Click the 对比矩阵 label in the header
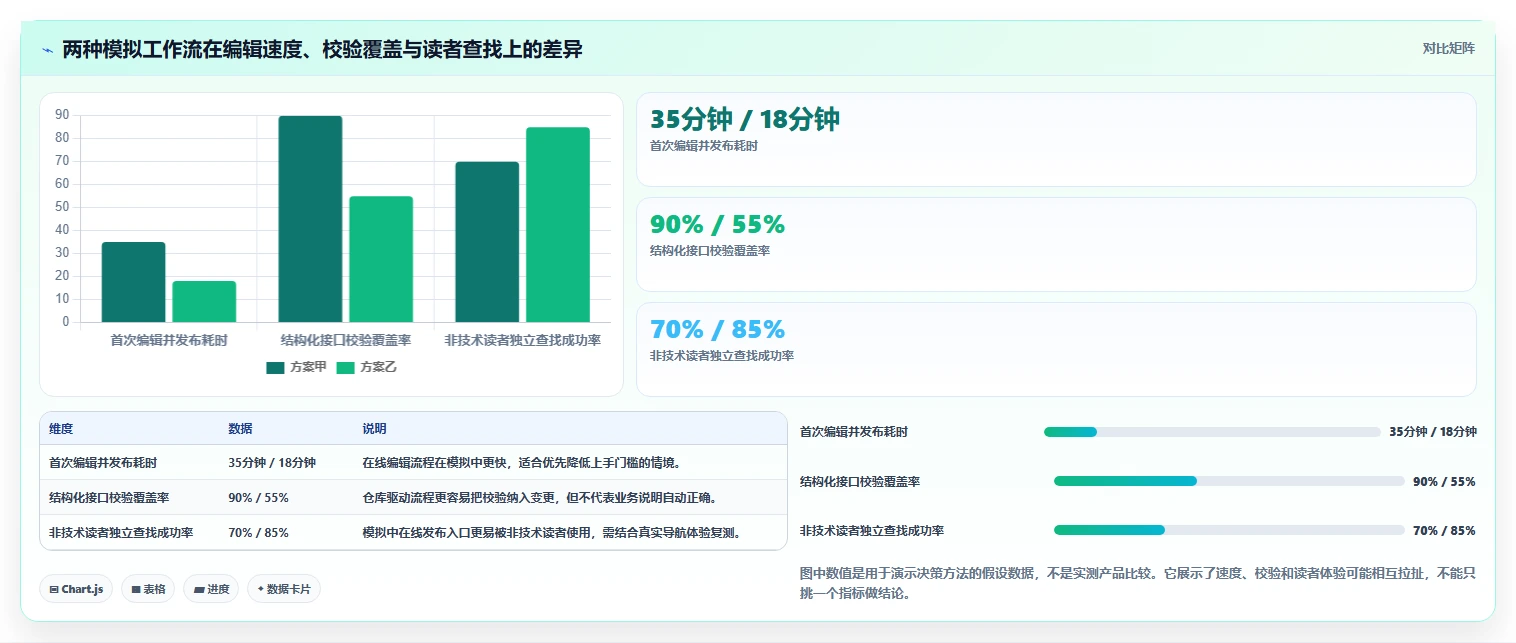 click(x=1448, y=49)
